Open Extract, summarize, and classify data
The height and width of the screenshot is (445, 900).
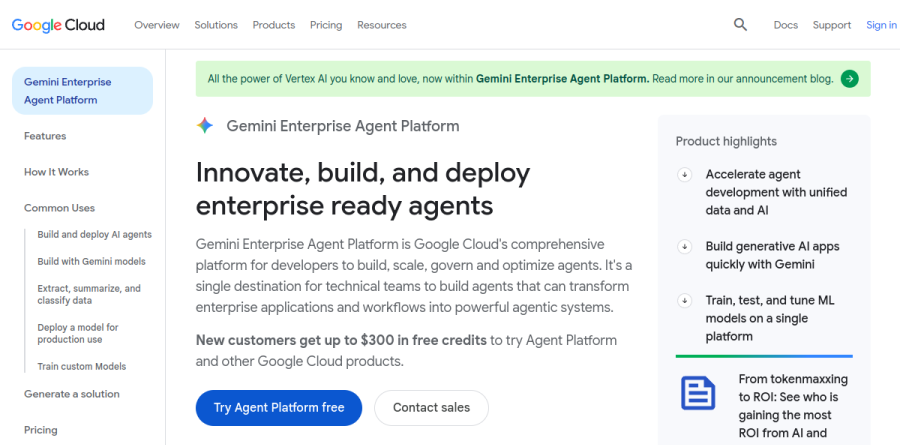pyautogui.click(x=89, y=295)
